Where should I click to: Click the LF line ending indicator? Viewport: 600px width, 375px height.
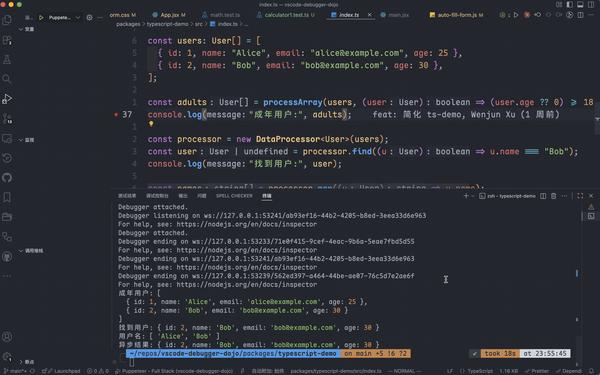tap(450, 371)
